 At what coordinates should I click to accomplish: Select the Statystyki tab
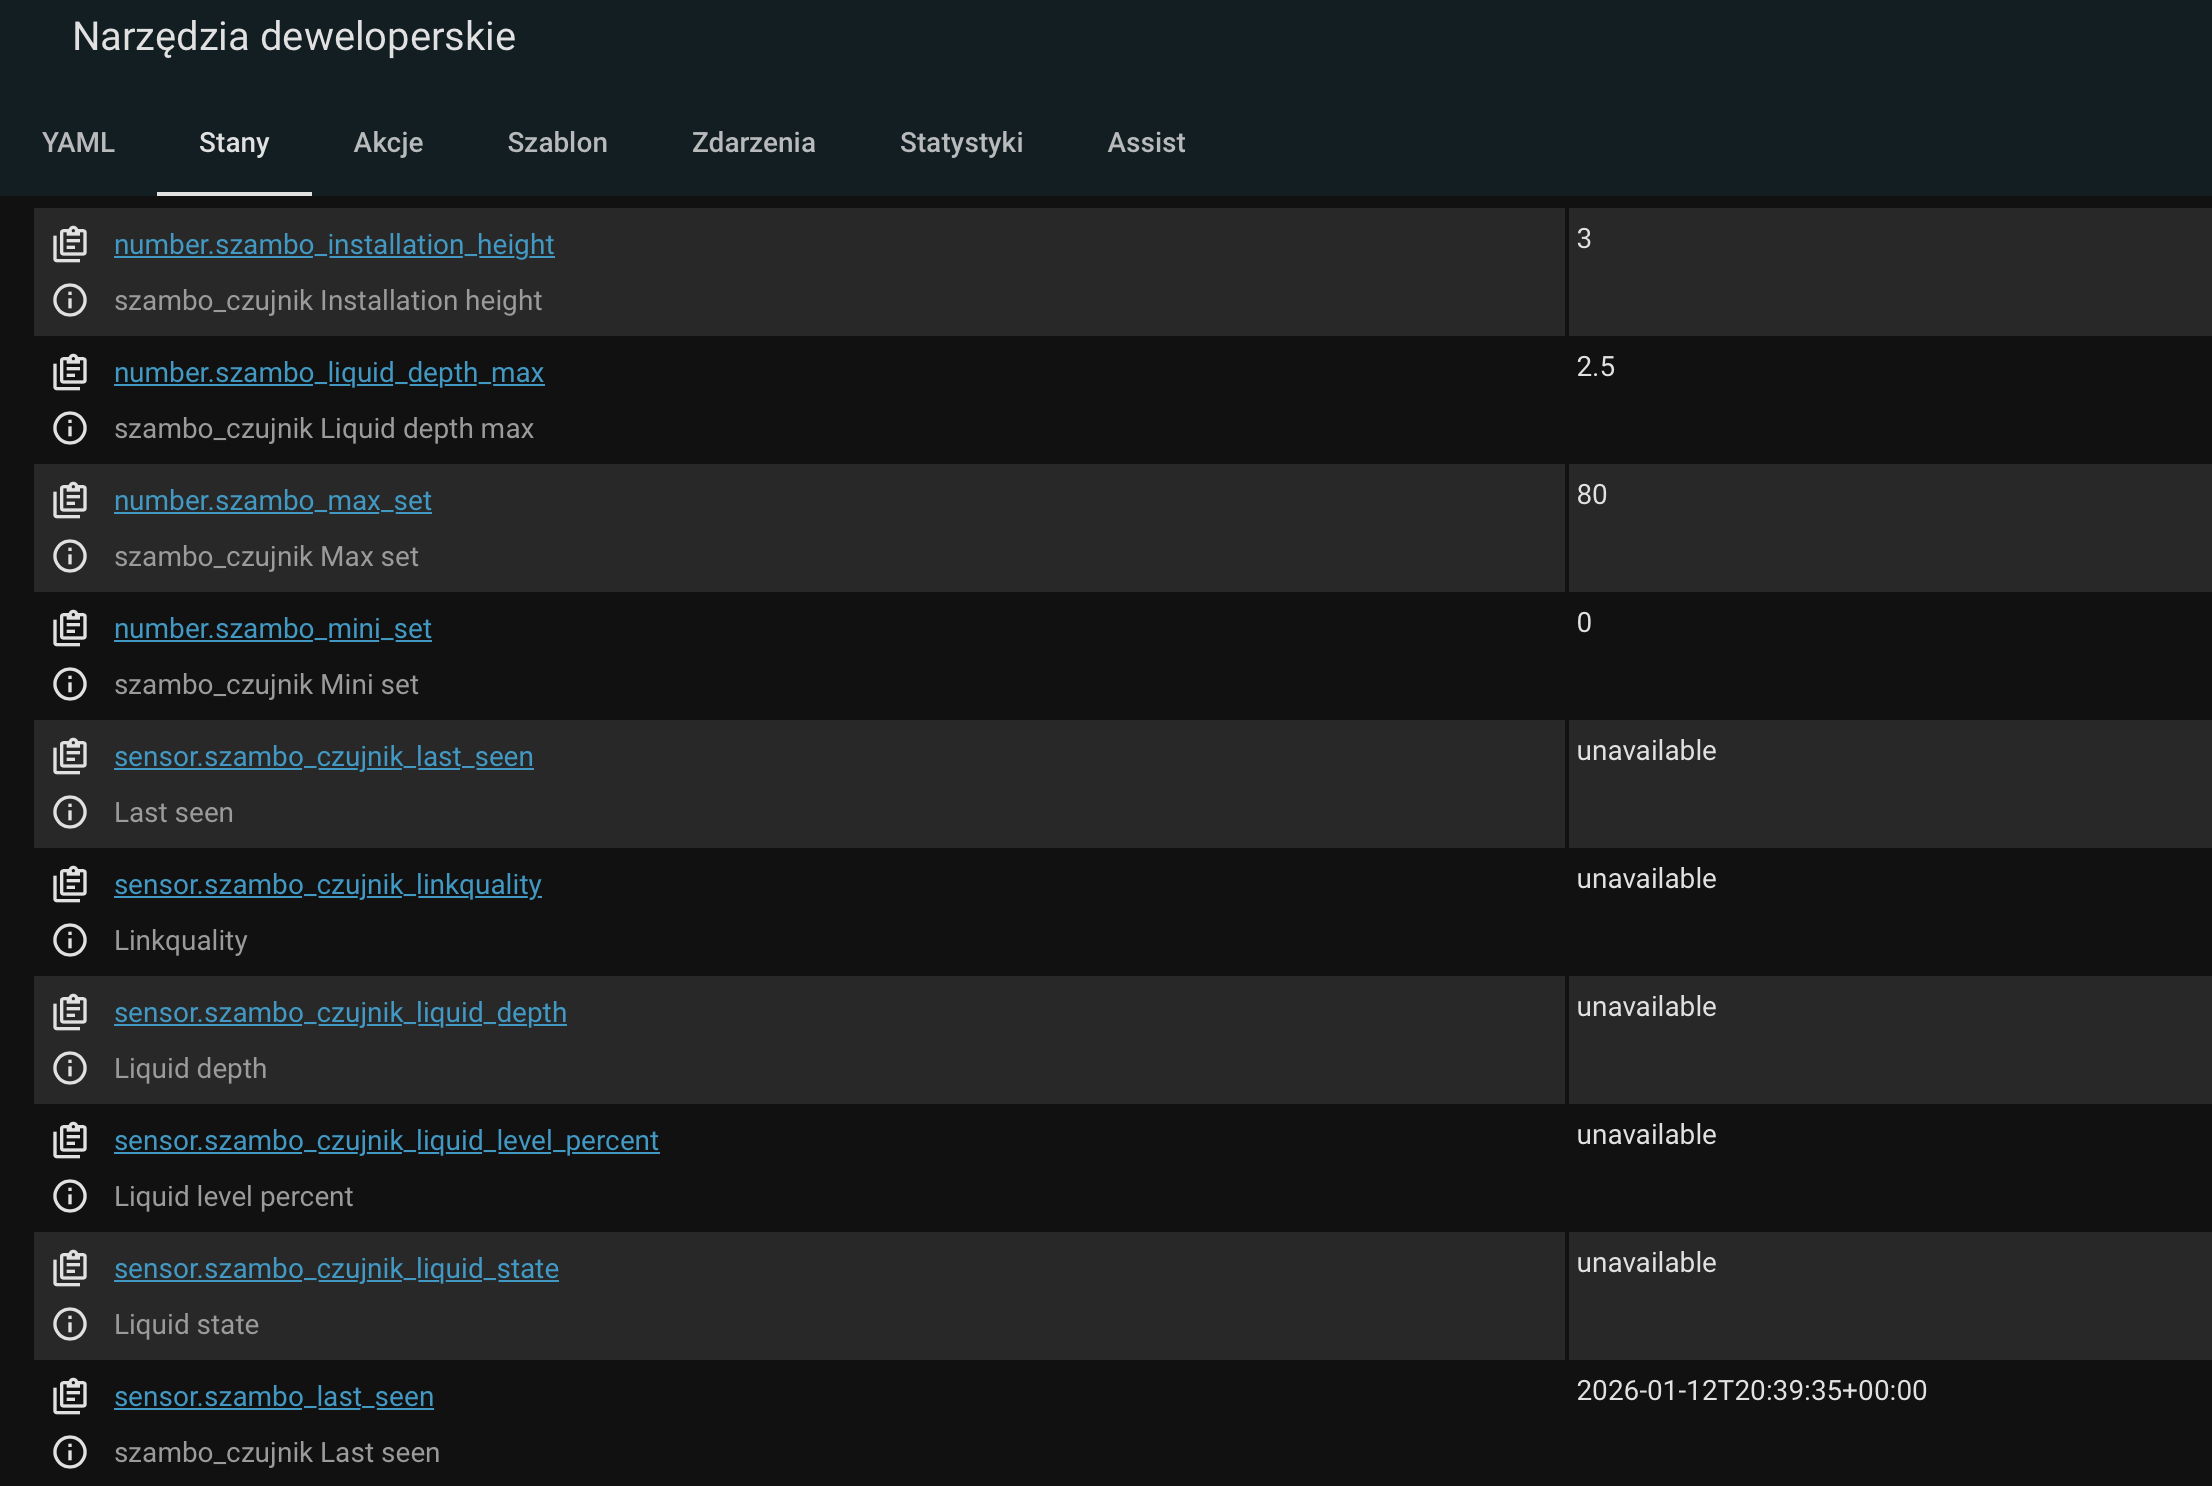pos(961,143)
